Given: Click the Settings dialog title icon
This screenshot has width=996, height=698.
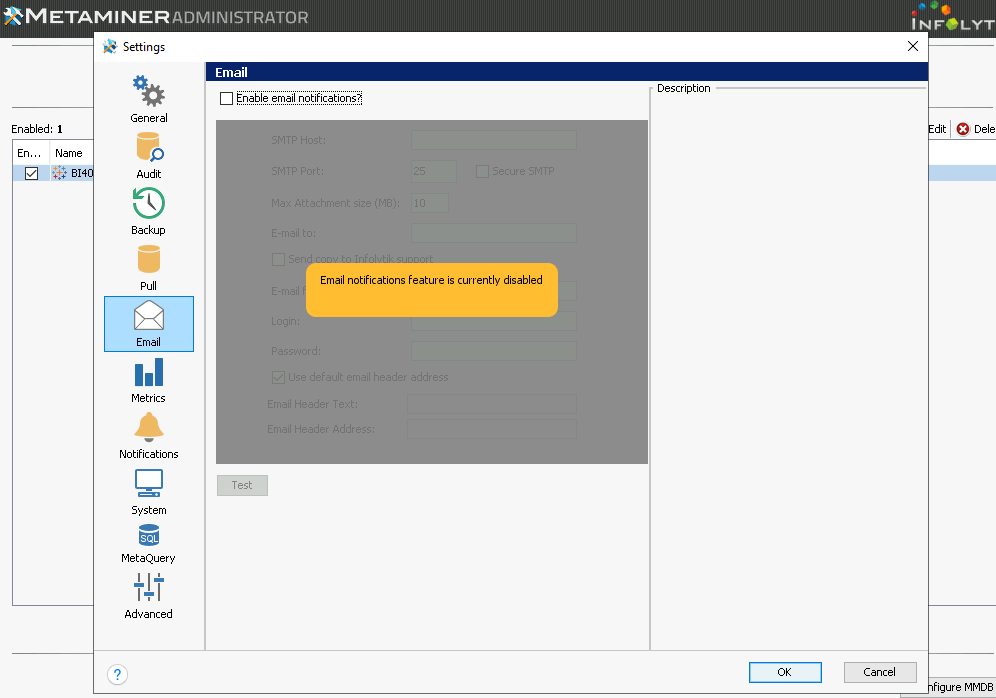Looking at the screenshot, I should pyautogui.click(x=110, y=46).
